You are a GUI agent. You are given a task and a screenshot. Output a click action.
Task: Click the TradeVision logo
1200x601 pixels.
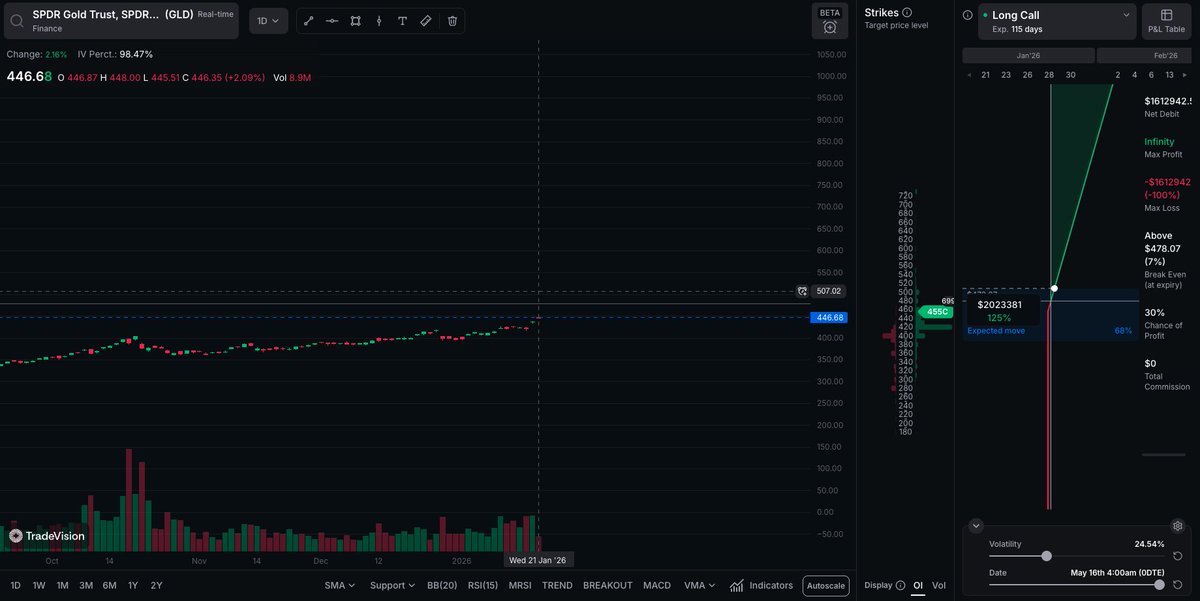point(47,536)
